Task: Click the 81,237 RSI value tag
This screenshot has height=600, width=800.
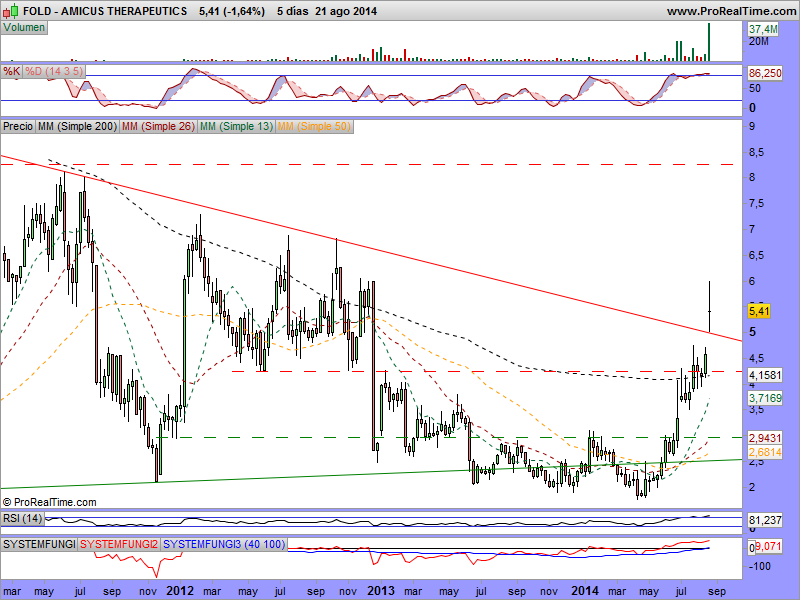Action: (x=765, y=520)
